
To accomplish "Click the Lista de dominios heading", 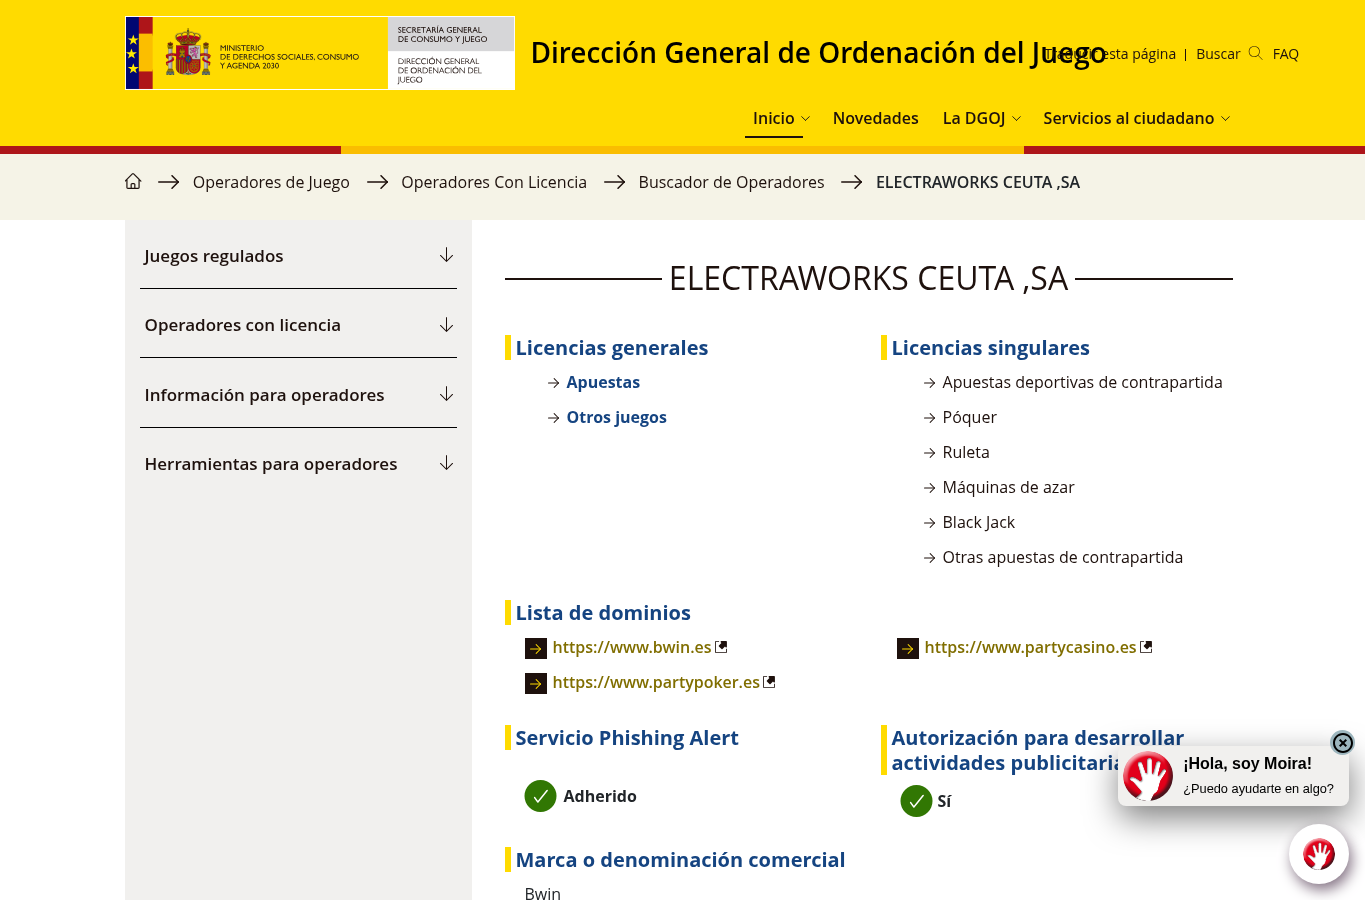I will point(603,613).
